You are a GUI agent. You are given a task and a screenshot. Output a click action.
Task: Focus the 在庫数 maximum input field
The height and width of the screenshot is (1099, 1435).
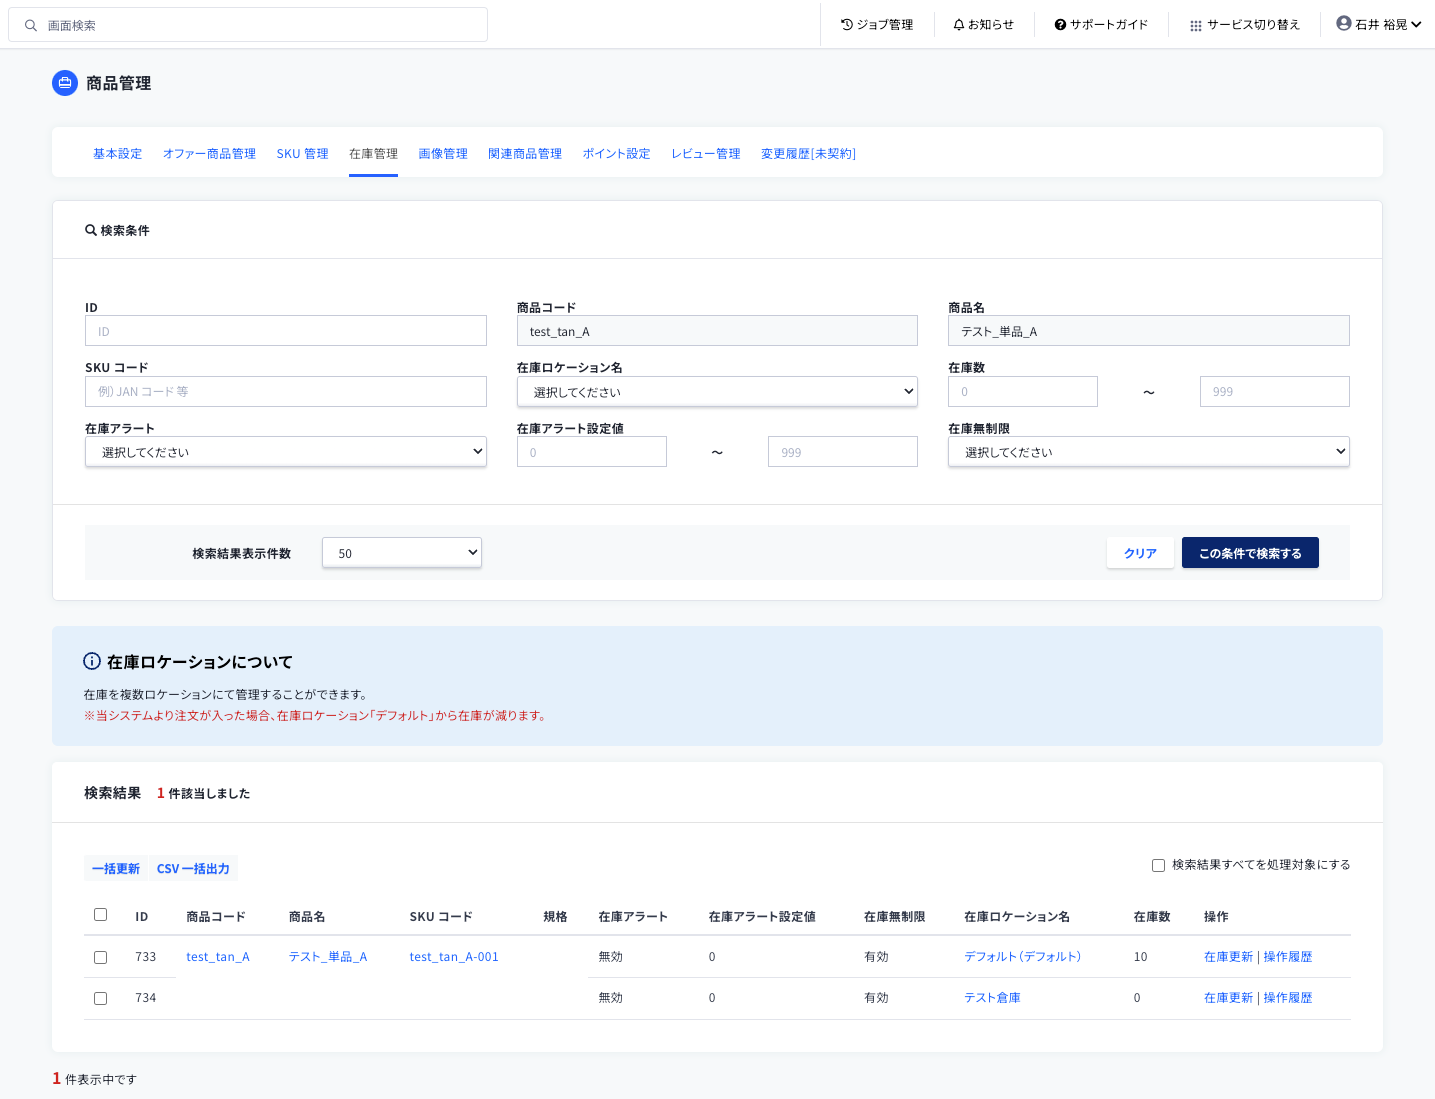(1275, 391)
